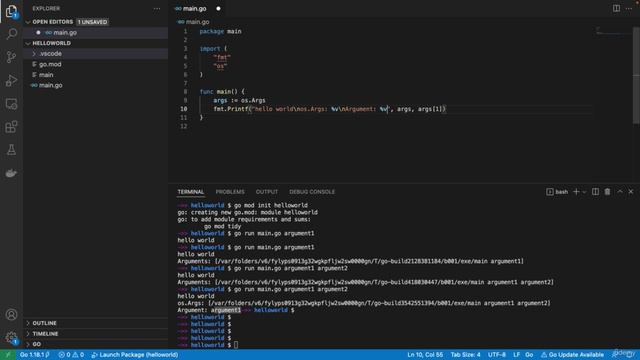Change LF end of line sequence
Image resolution: width=640 pixels, height=360 pixels.
516,355
